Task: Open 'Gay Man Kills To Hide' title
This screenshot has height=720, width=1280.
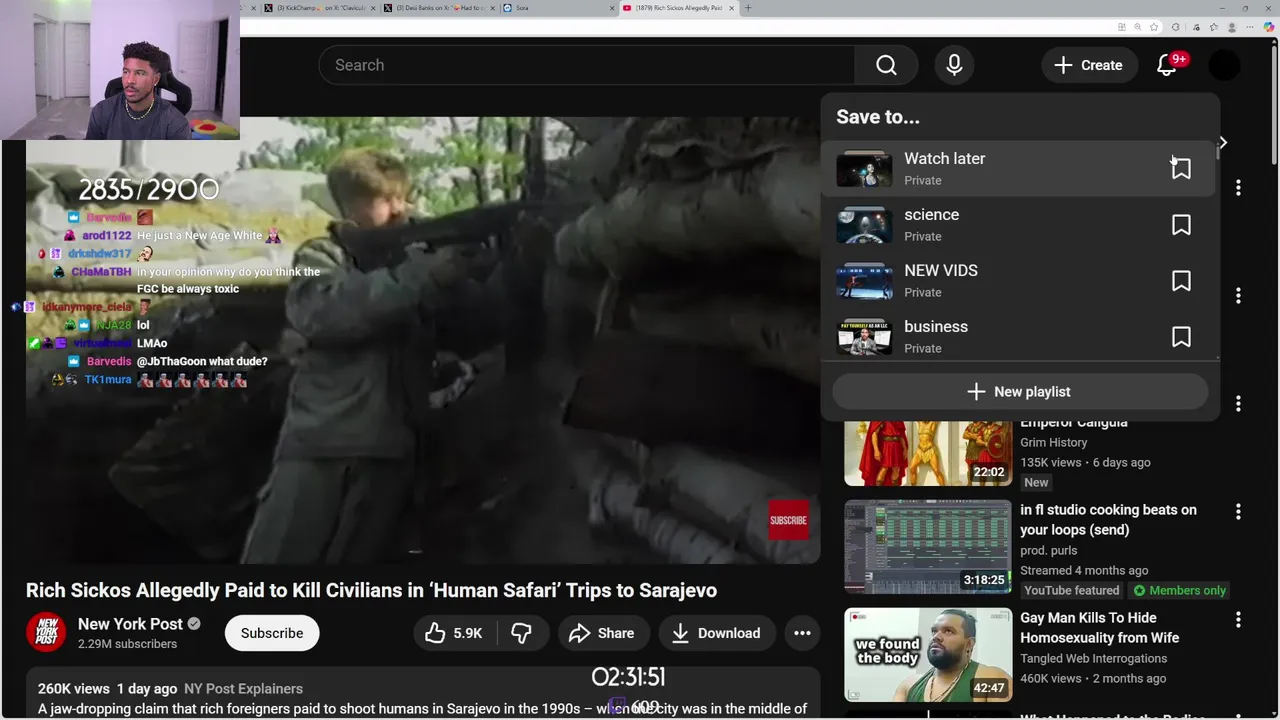Action: click(x=1100, y=628)
